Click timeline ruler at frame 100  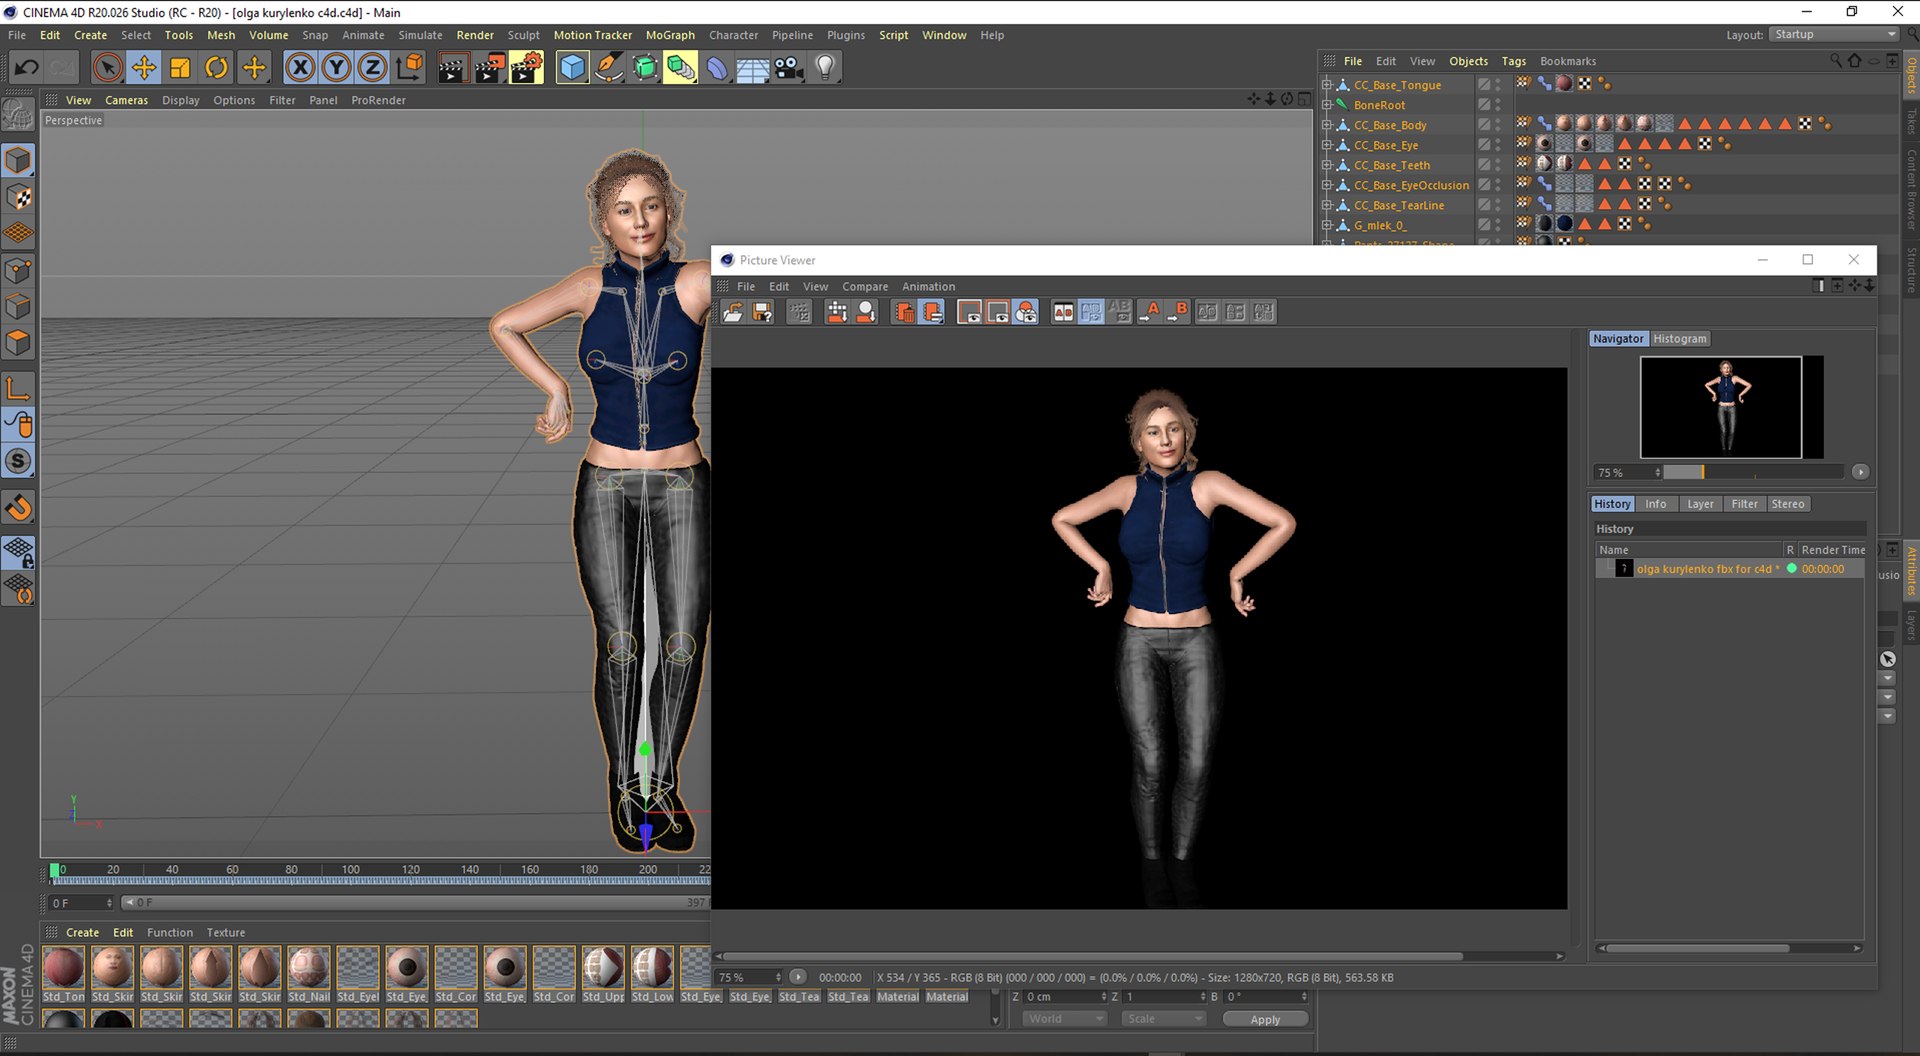350,870
